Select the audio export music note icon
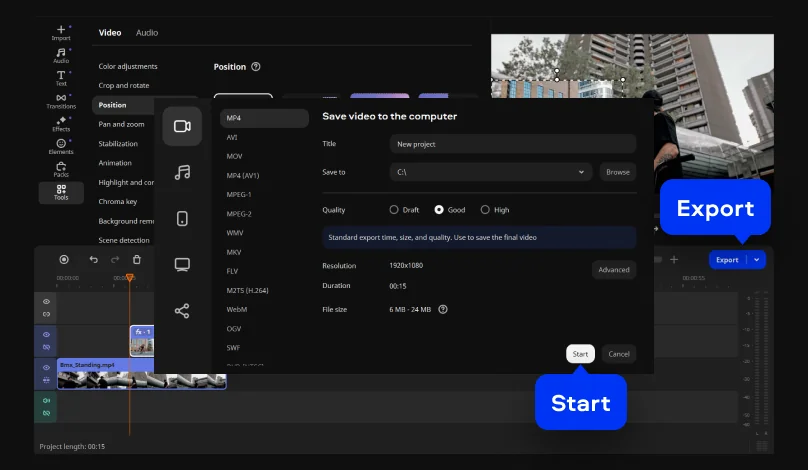 [182, 172]
